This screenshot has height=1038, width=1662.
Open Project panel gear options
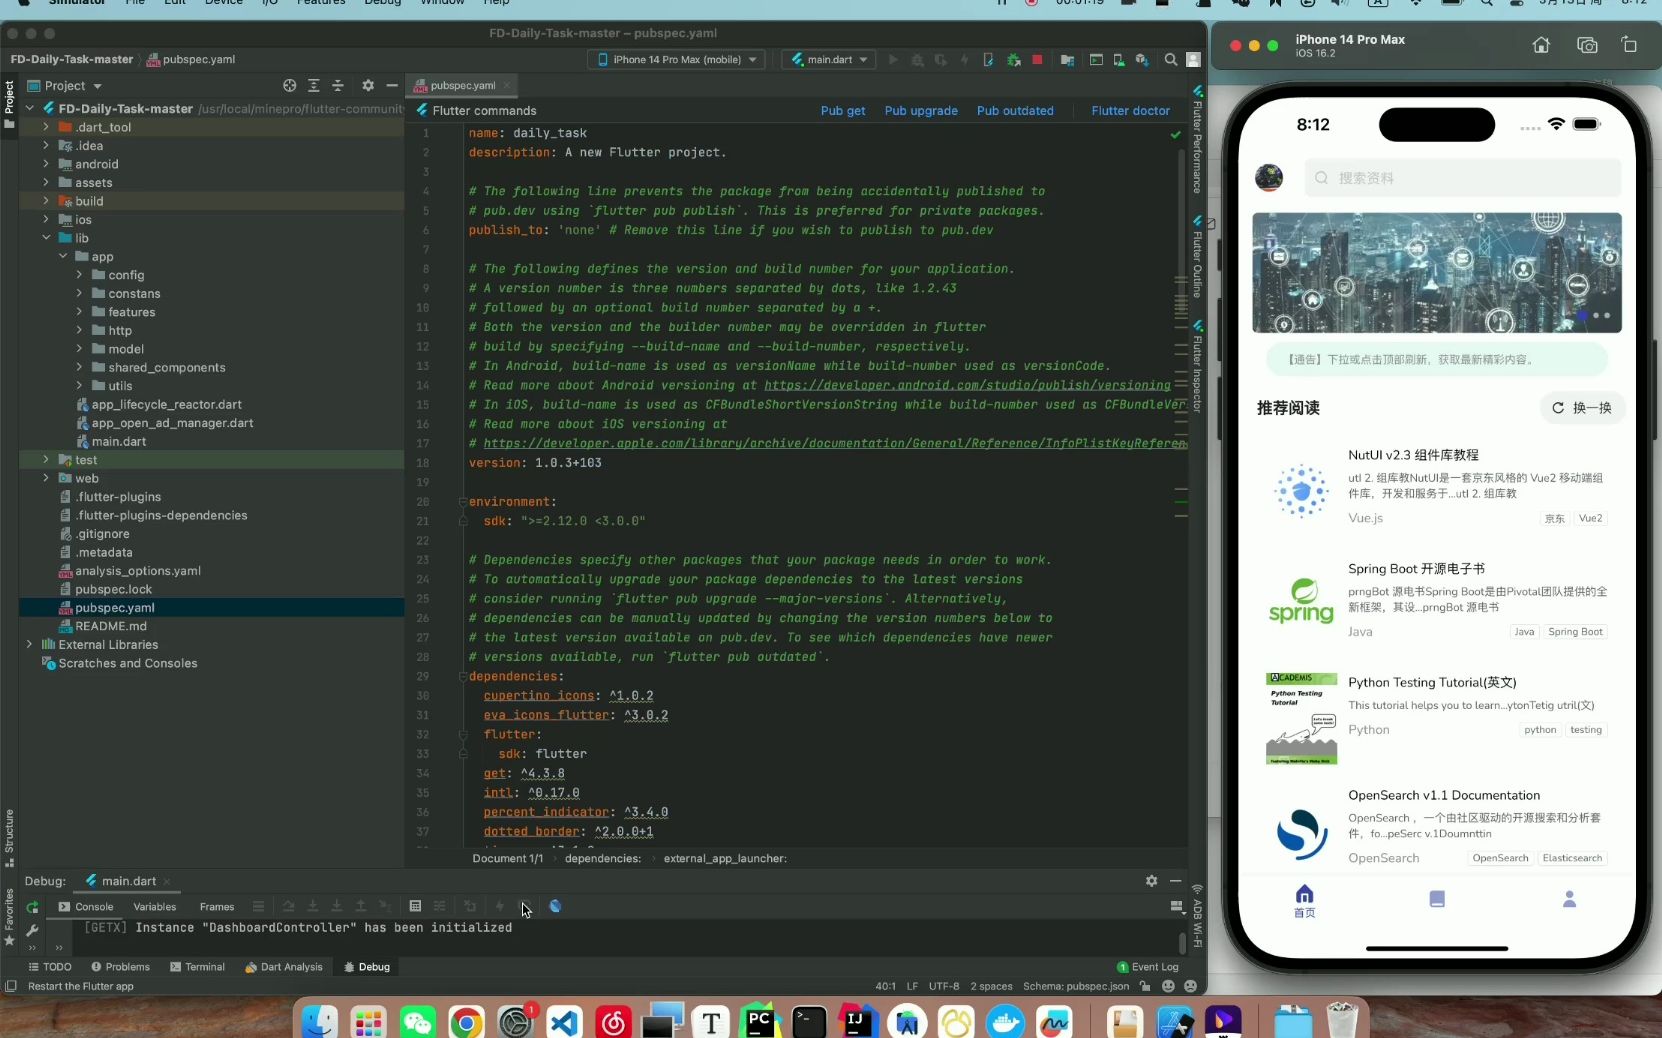pos(368,86)
